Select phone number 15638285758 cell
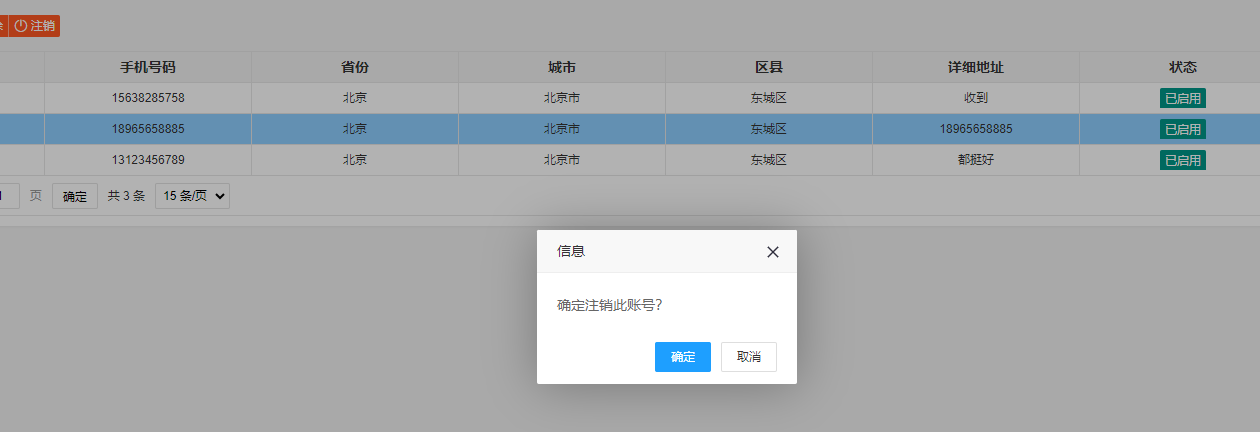This screenshot has width=1260, height=432. pos(148,98)
